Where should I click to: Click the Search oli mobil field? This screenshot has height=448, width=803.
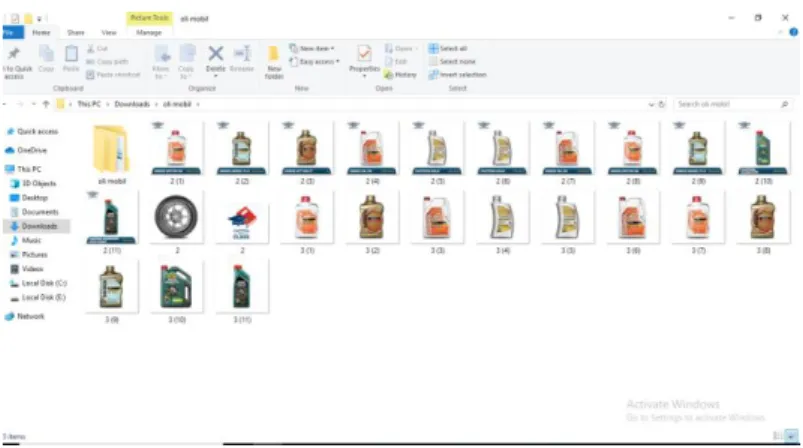[x=732, y=104]
